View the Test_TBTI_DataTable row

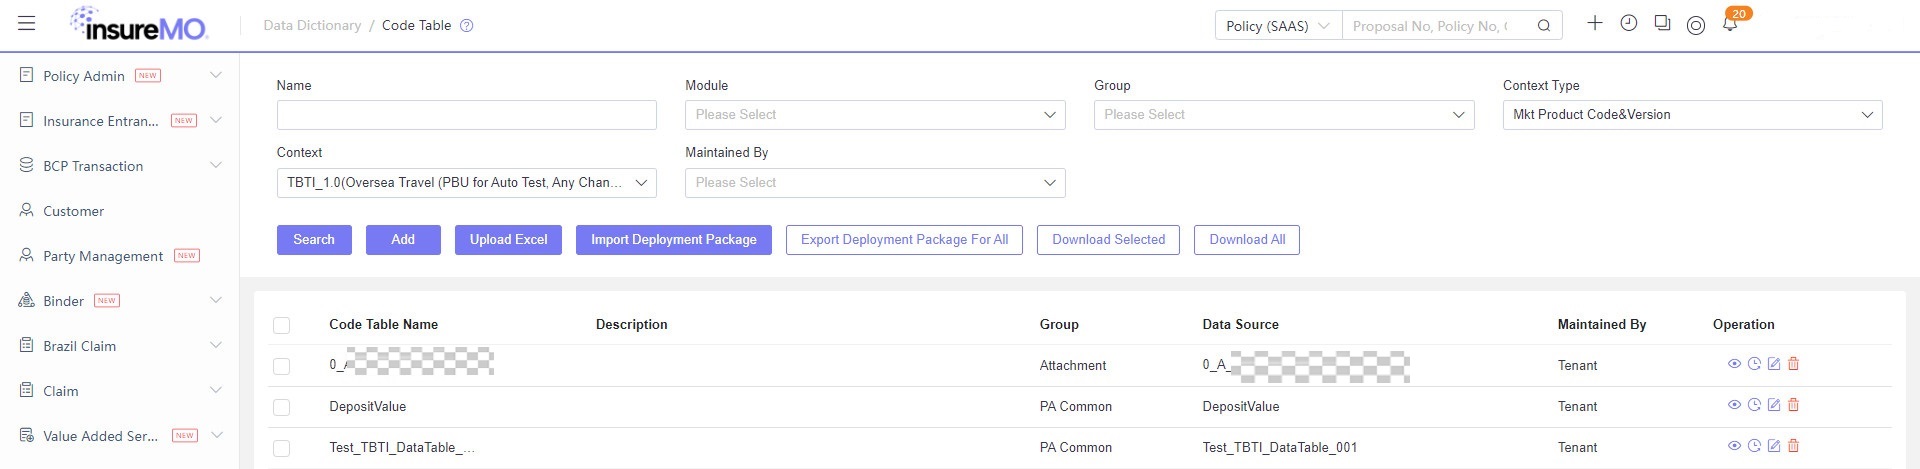point(1735,446)
